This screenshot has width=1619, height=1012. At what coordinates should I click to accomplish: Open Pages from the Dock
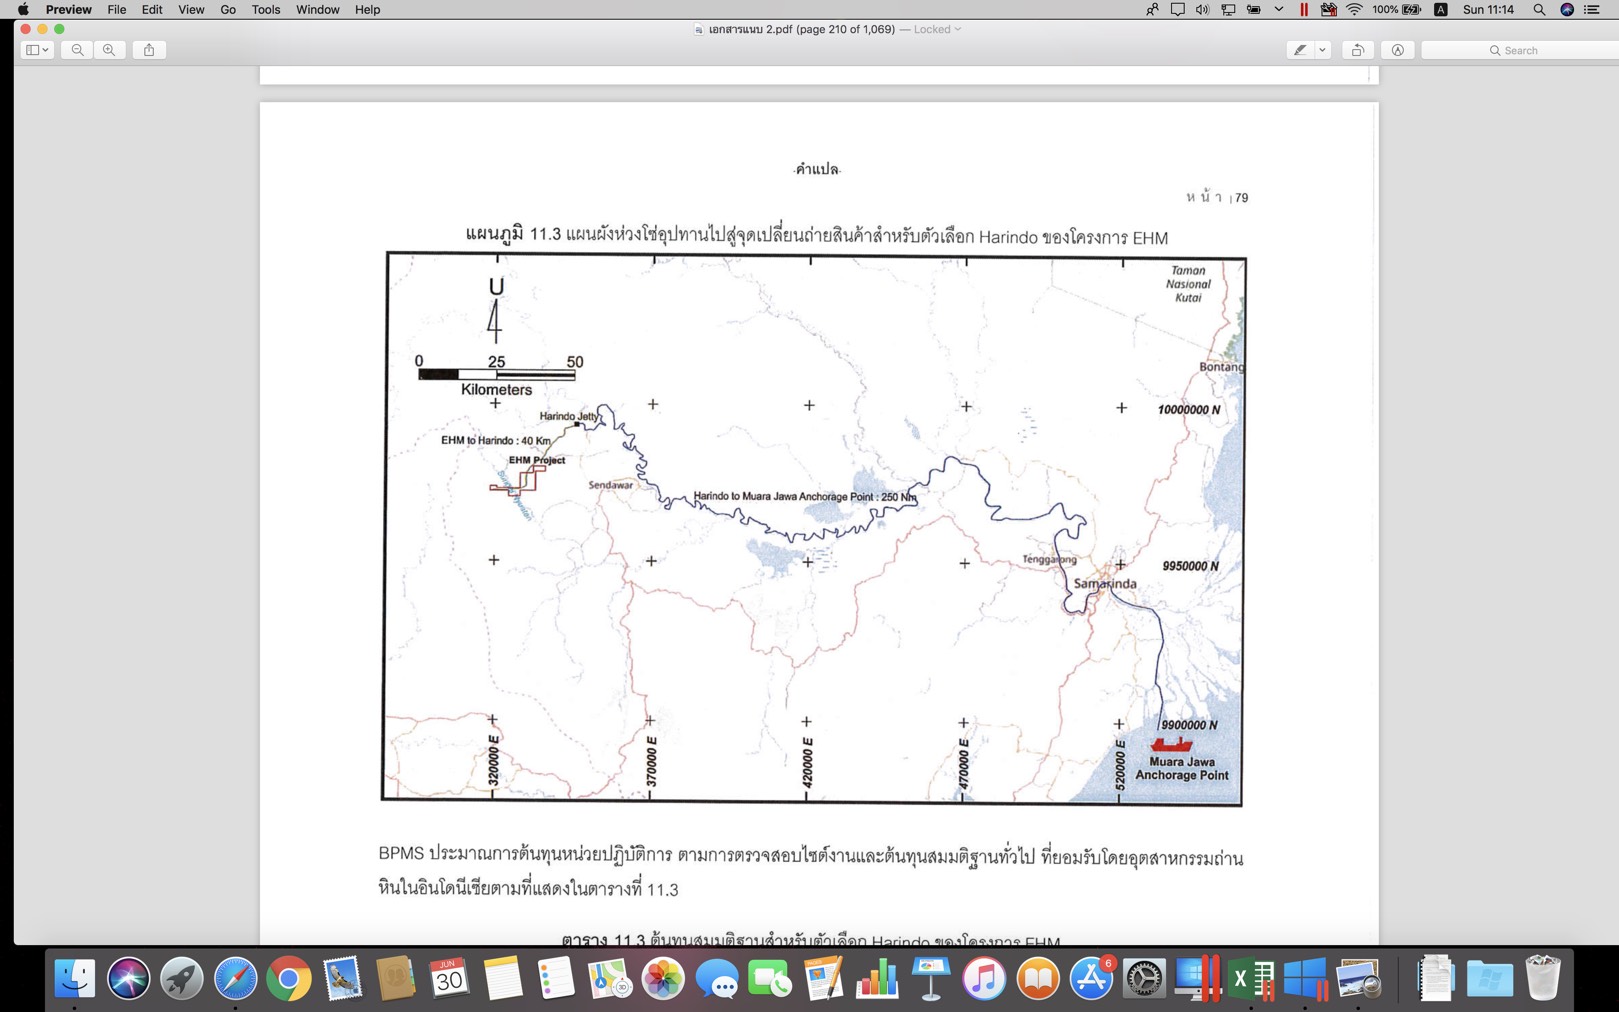823,979
